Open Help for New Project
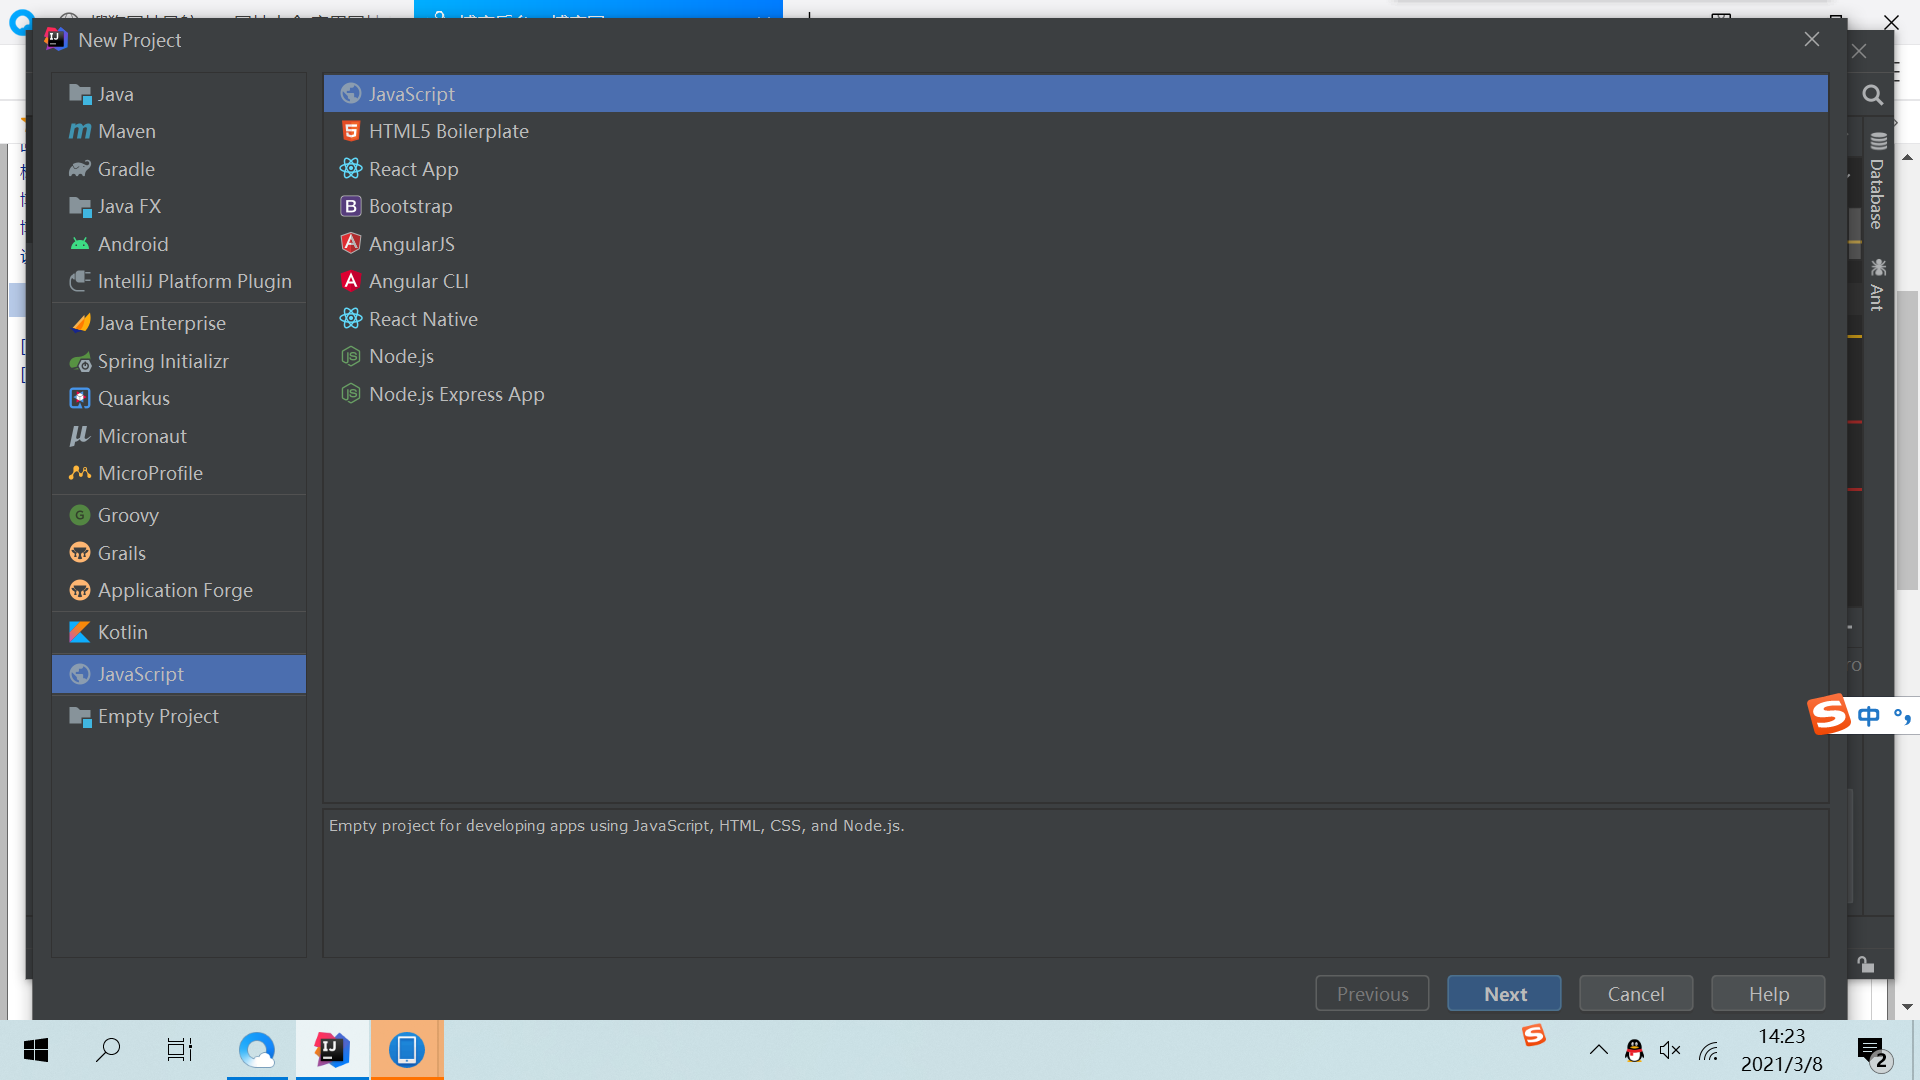 point(1768,994)
